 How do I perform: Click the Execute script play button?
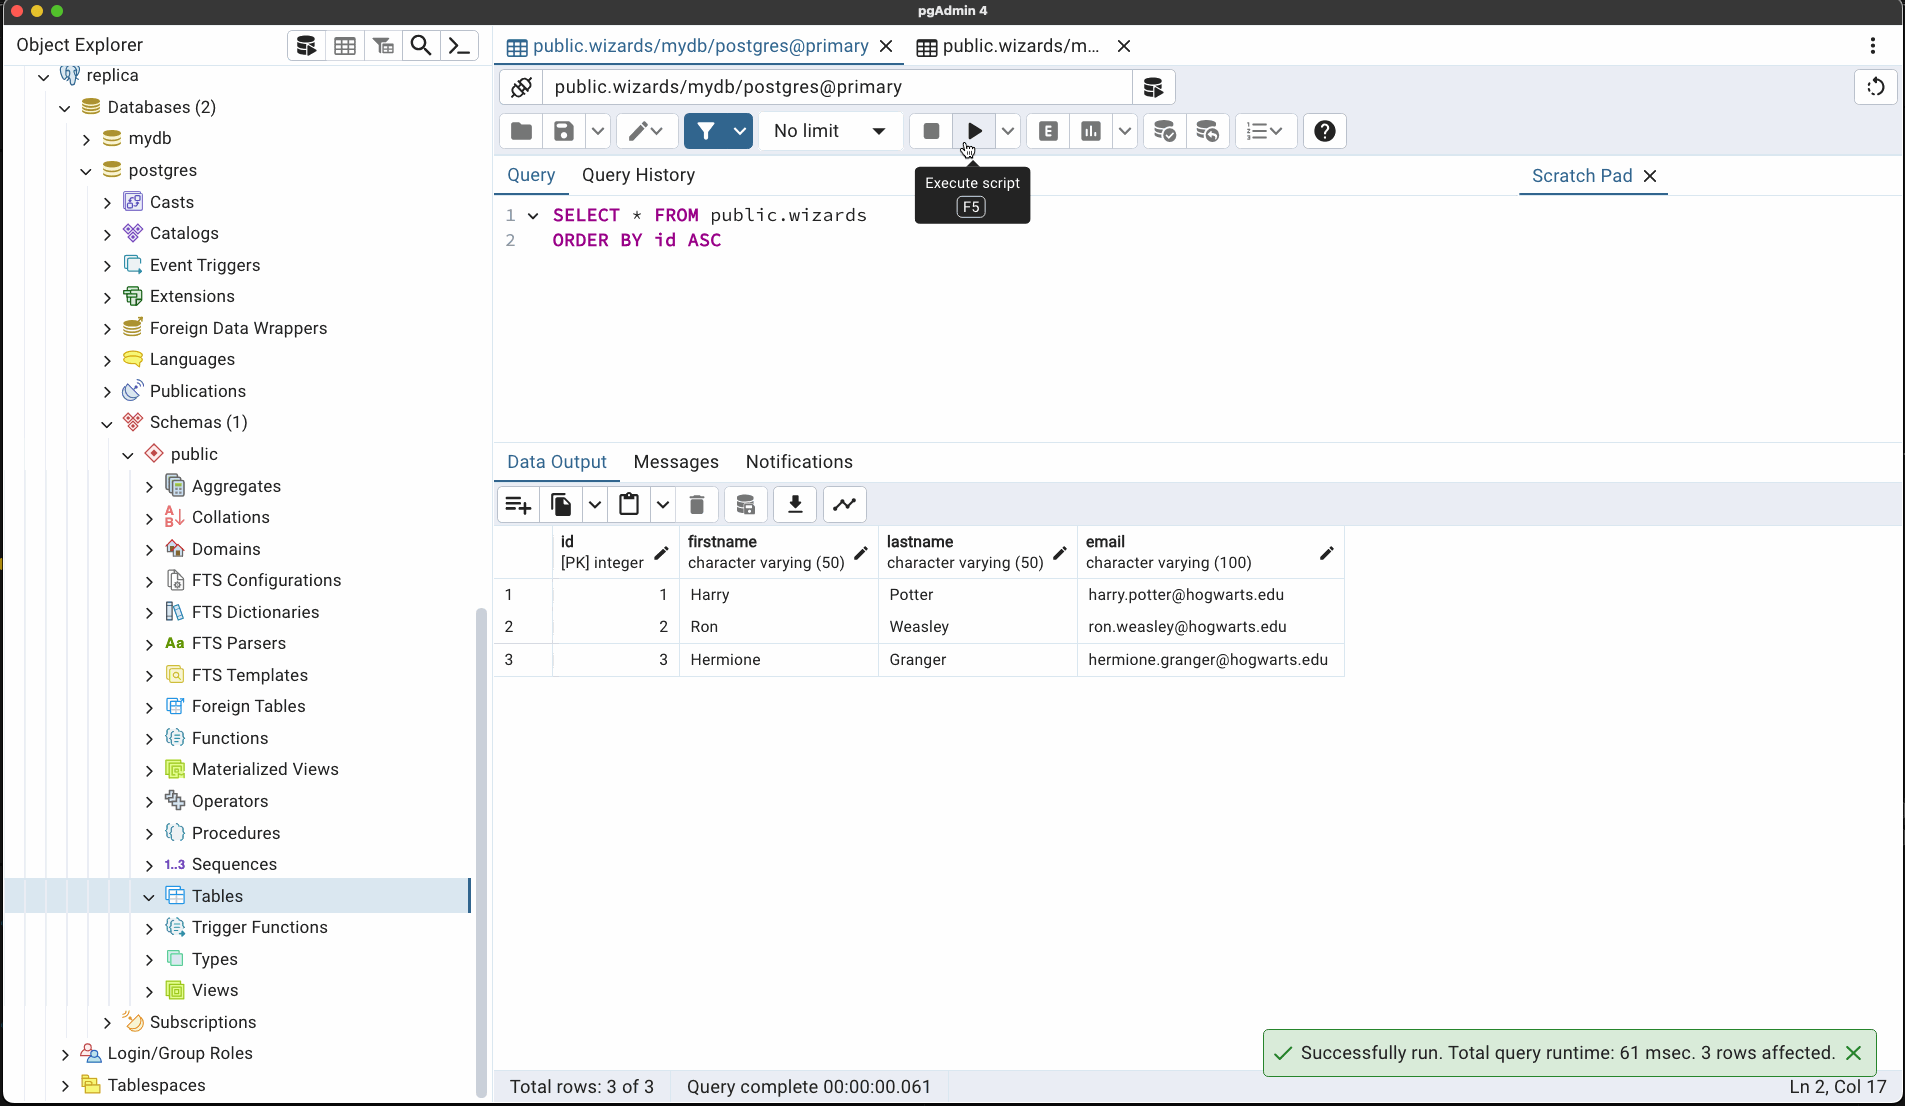tap(974, 131)
